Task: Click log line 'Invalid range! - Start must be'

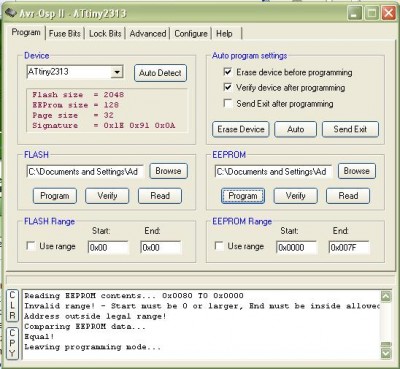Action: pos(202,306)
